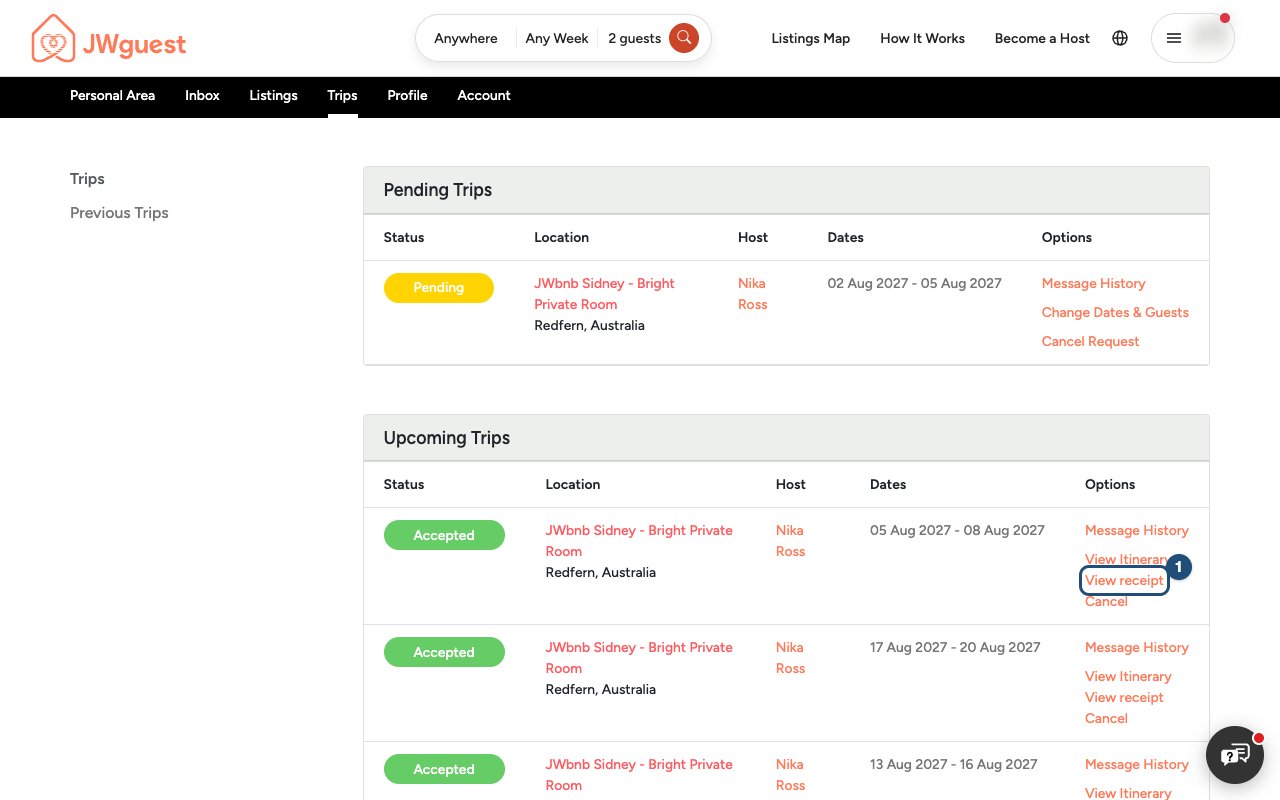Click the yellow Pending status badge
Image resolution: width=1280 pixels, height=800 pixels.
point(439,288)
